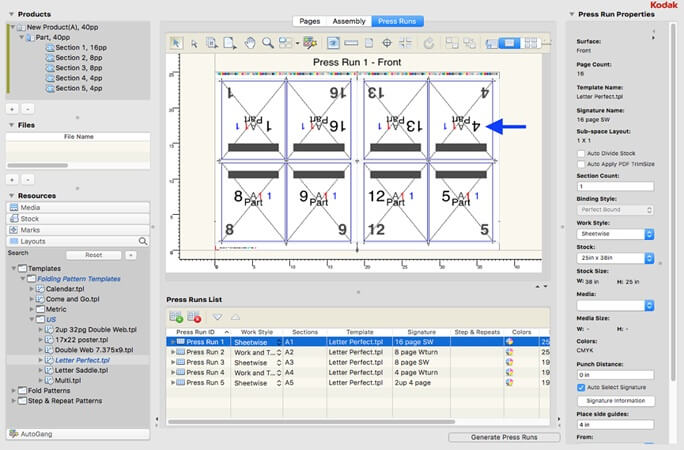Open the Media dropdown in properties
This screenshot has height=450, width=684.
615,305
